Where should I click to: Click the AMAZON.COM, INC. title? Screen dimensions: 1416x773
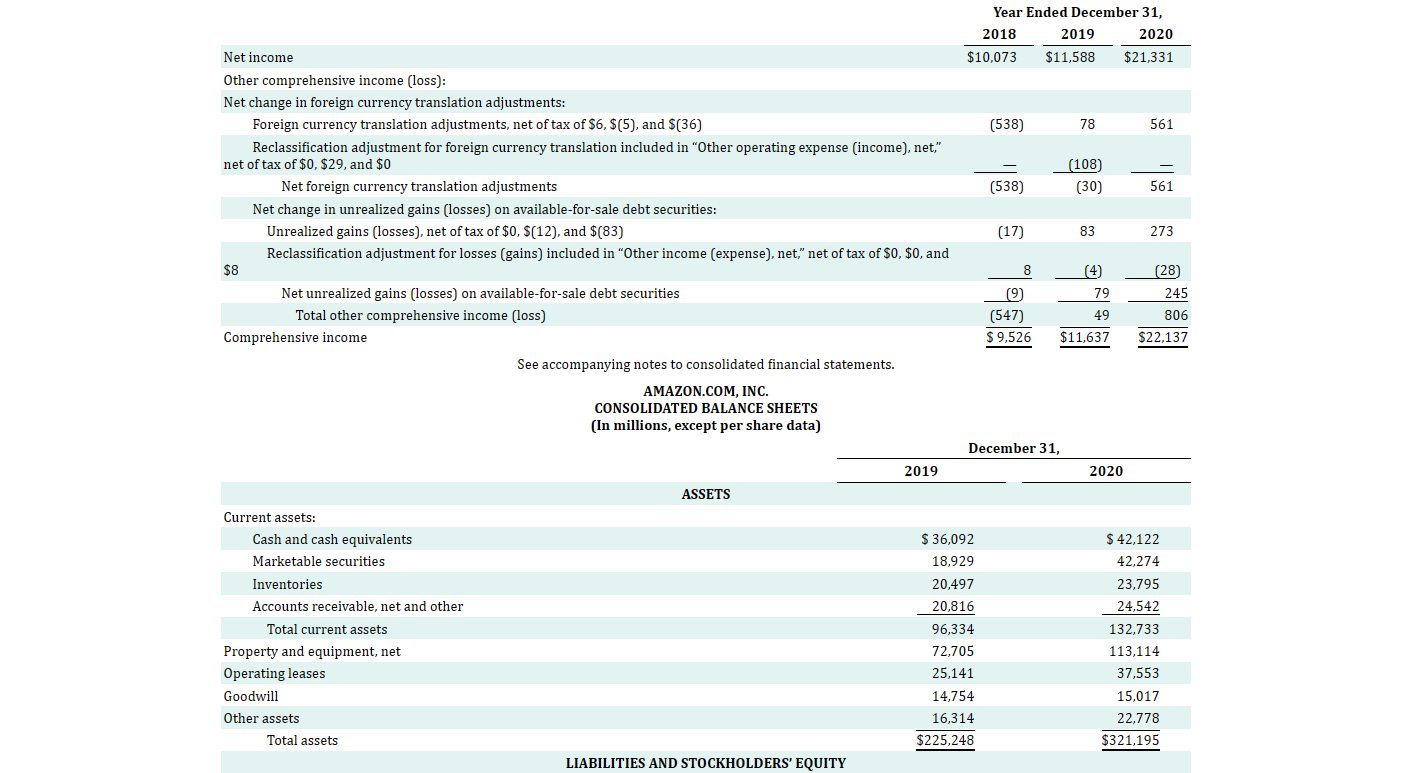pos(706,391)
